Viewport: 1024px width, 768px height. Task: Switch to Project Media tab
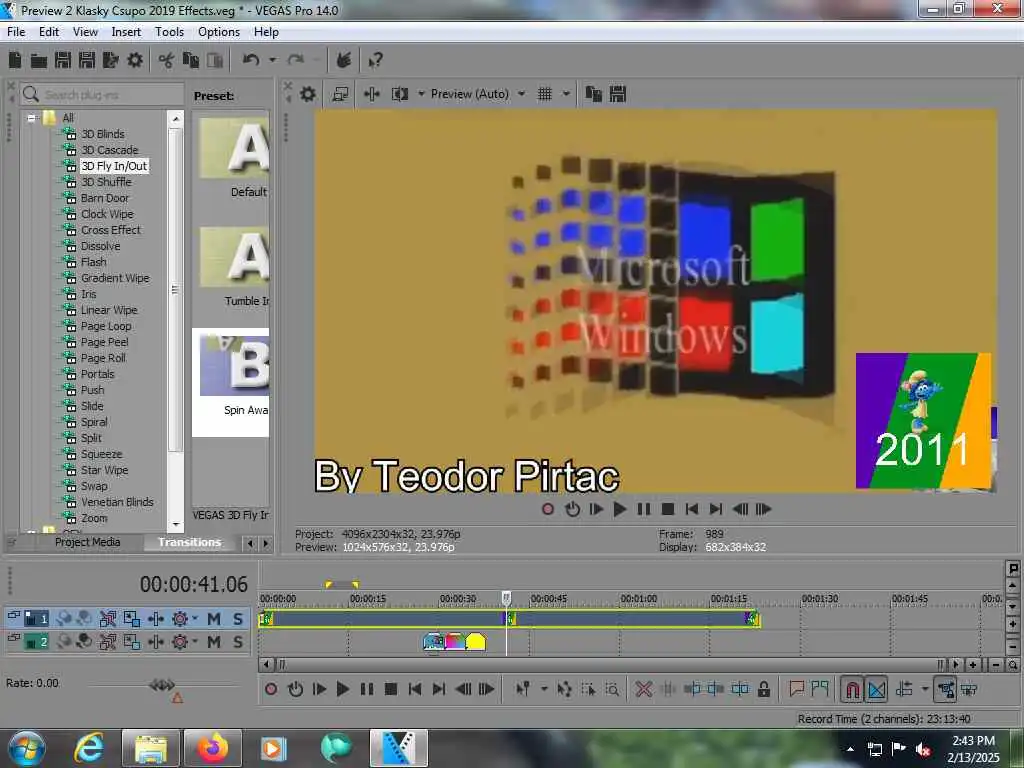click(x=88, y=542)
